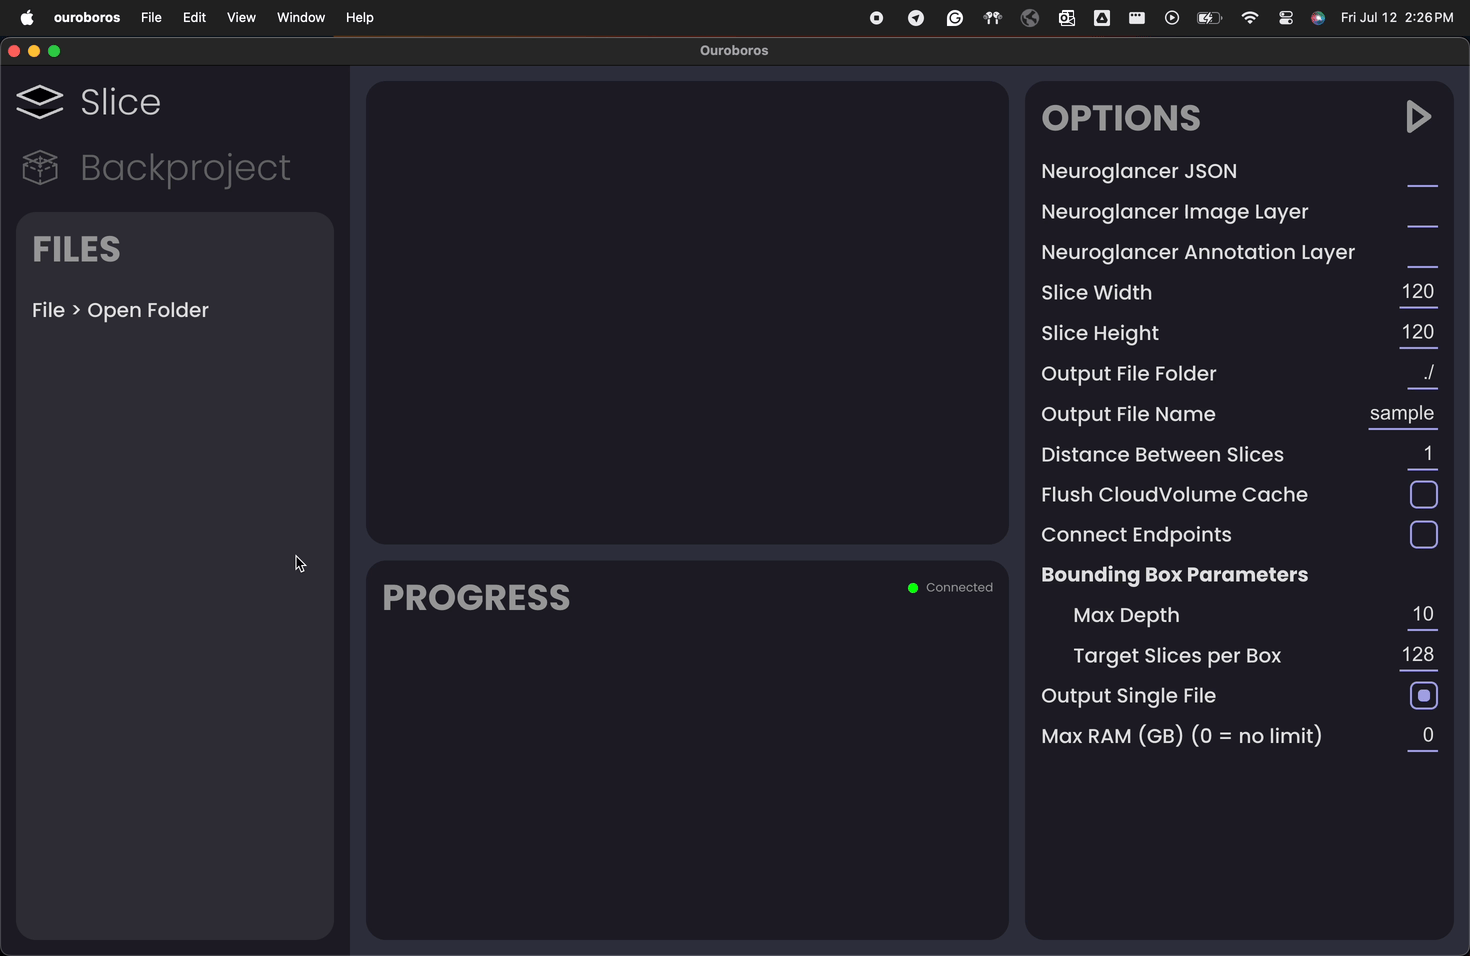1470x956 pixels.
Task: Click the location arrow icon in menu bar
Action: 915,18
